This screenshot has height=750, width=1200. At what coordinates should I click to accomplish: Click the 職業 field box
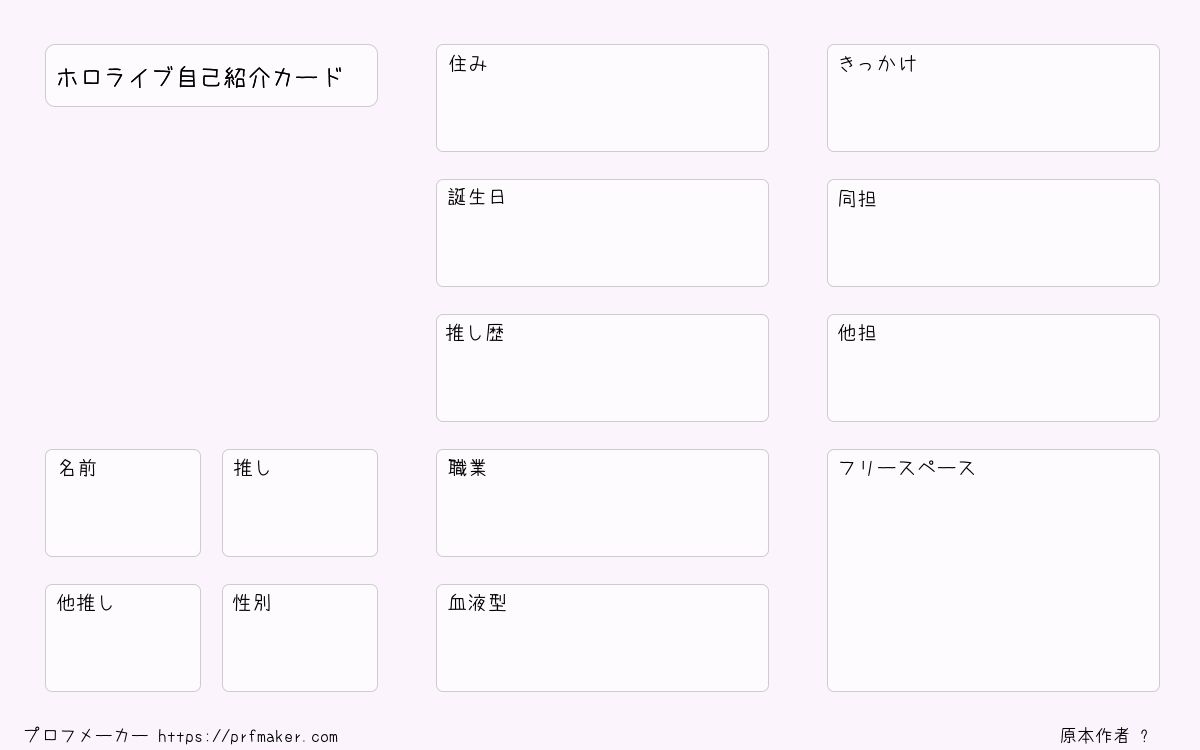(602, 503)
